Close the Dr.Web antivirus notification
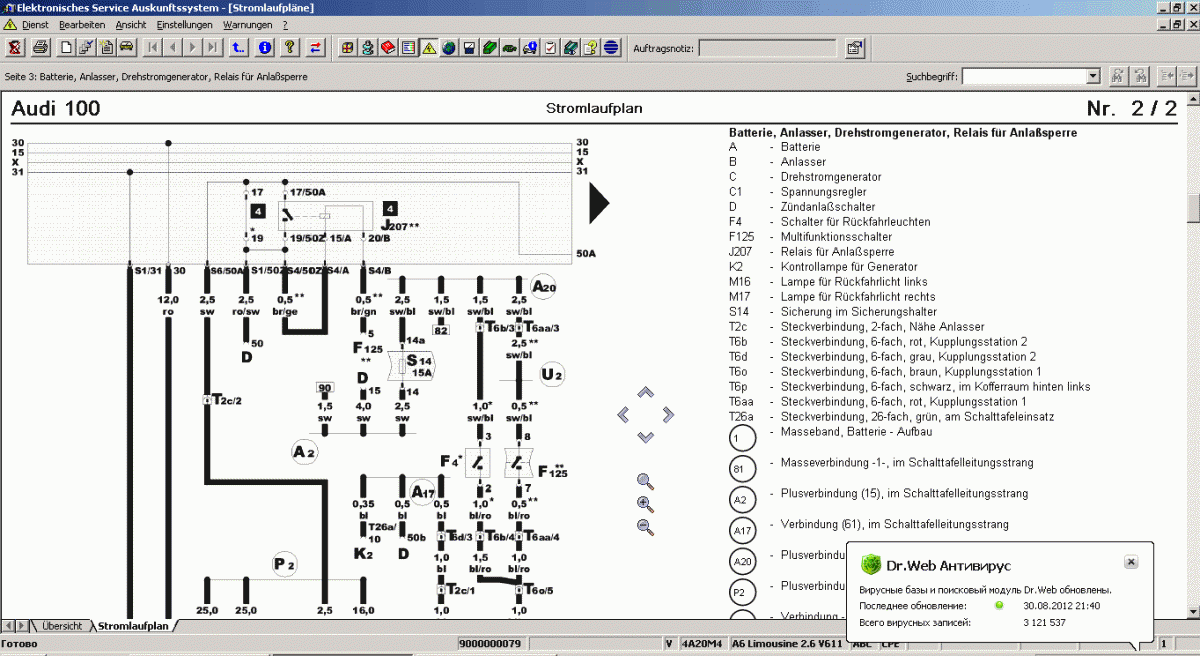The width and height of the screenshot is (1200, 656). pos(1131,562)
